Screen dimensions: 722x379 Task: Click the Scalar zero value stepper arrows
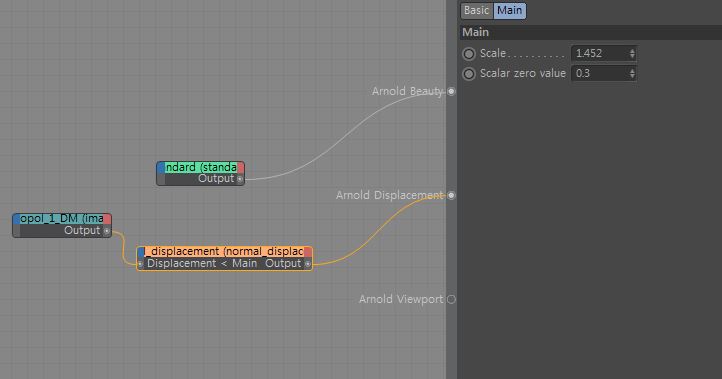pos(632,73)
